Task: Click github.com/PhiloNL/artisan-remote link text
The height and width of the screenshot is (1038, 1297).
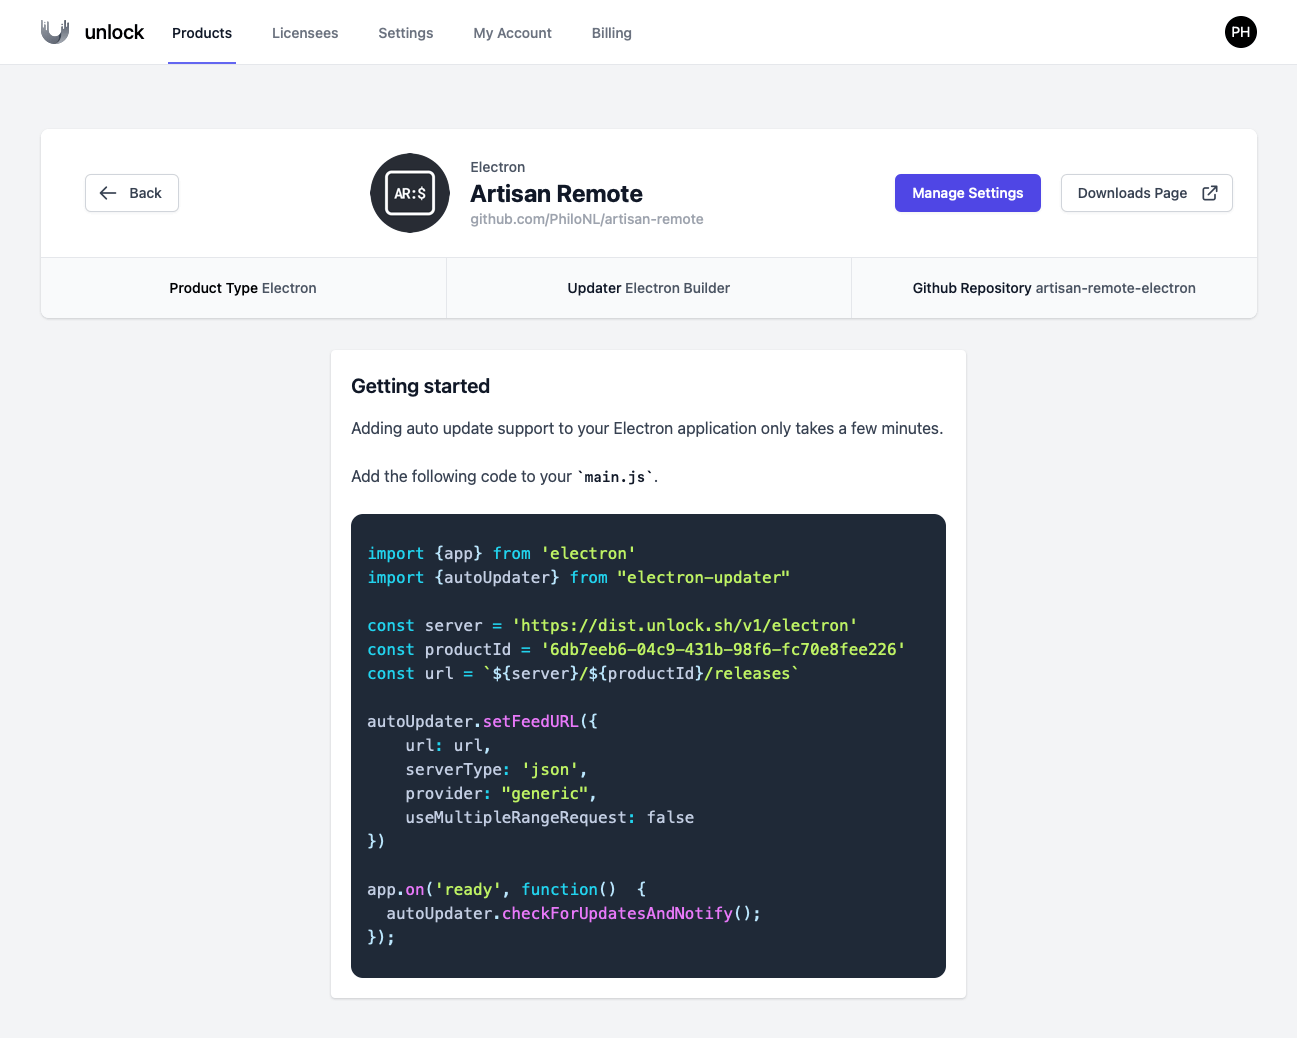Action: pyautogui.click(x=587, y=219)
